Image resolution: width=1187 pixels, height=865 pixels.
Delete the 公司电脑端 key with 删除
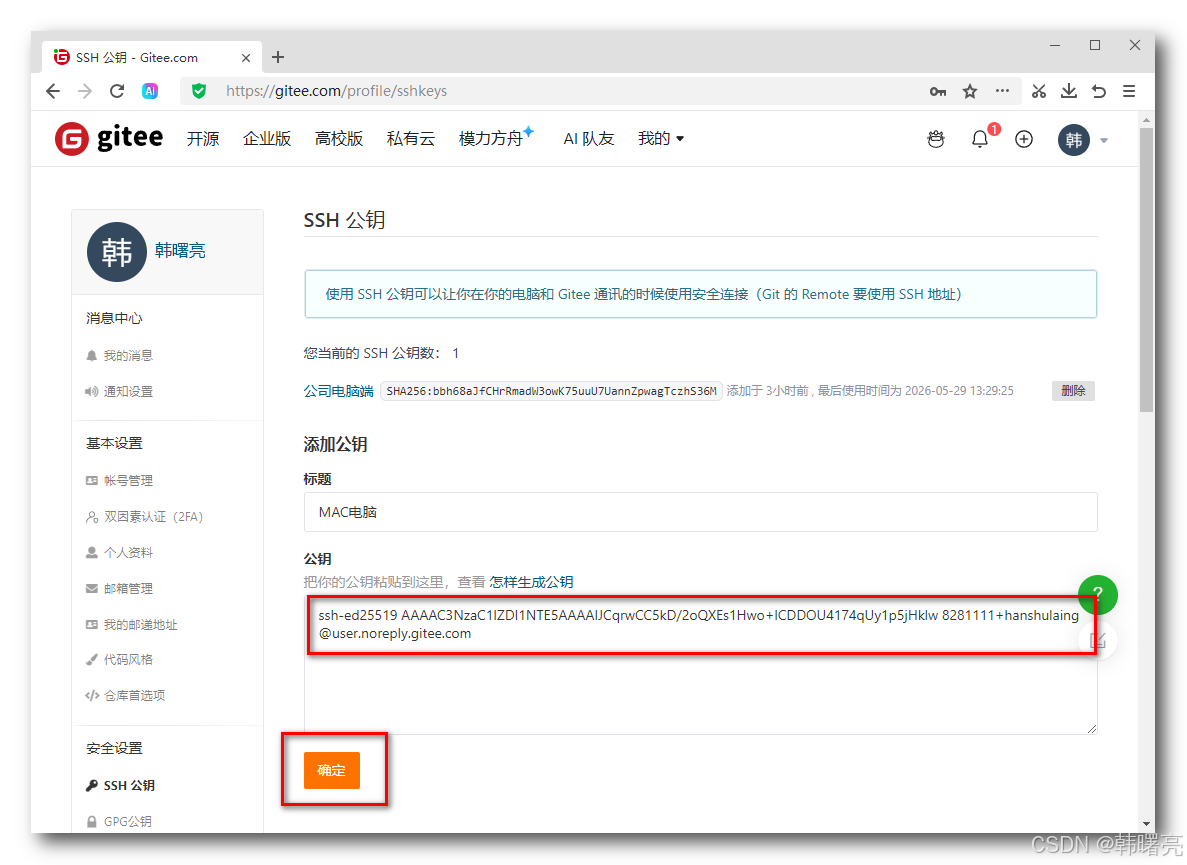coord(1073,391)
